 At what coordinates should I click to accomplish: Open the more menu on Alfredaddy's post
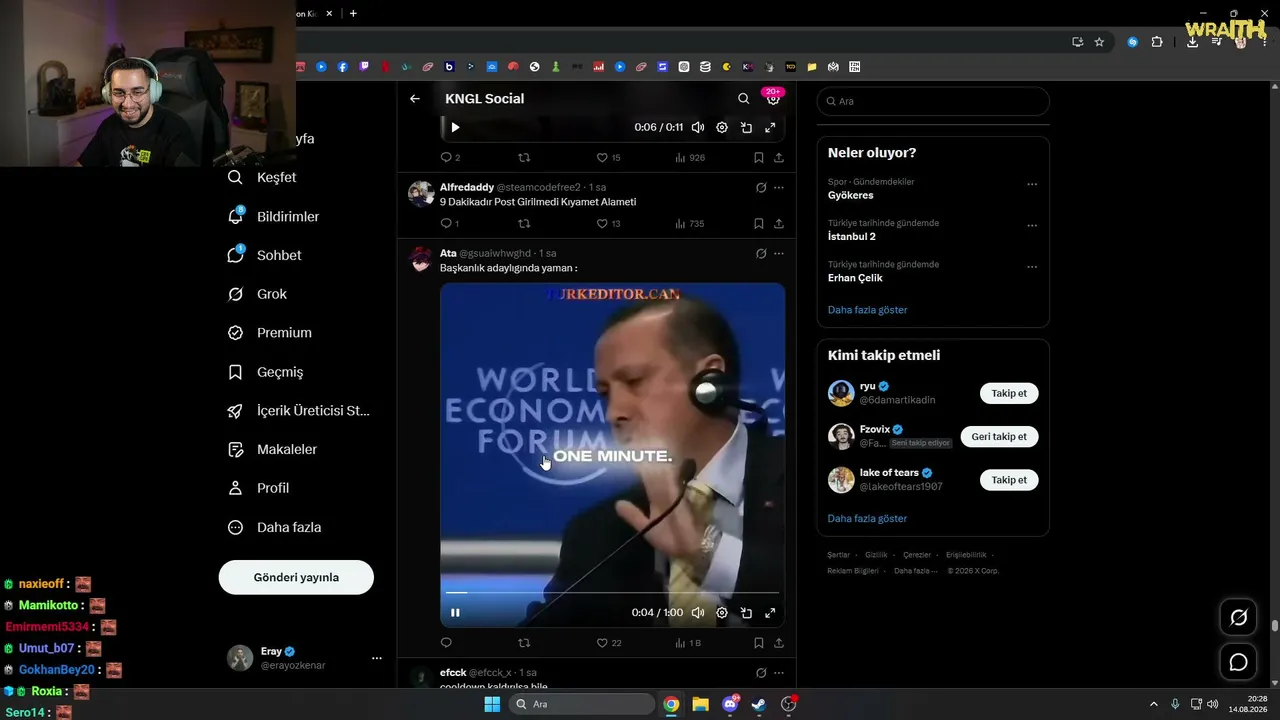(x=779, y=187)
